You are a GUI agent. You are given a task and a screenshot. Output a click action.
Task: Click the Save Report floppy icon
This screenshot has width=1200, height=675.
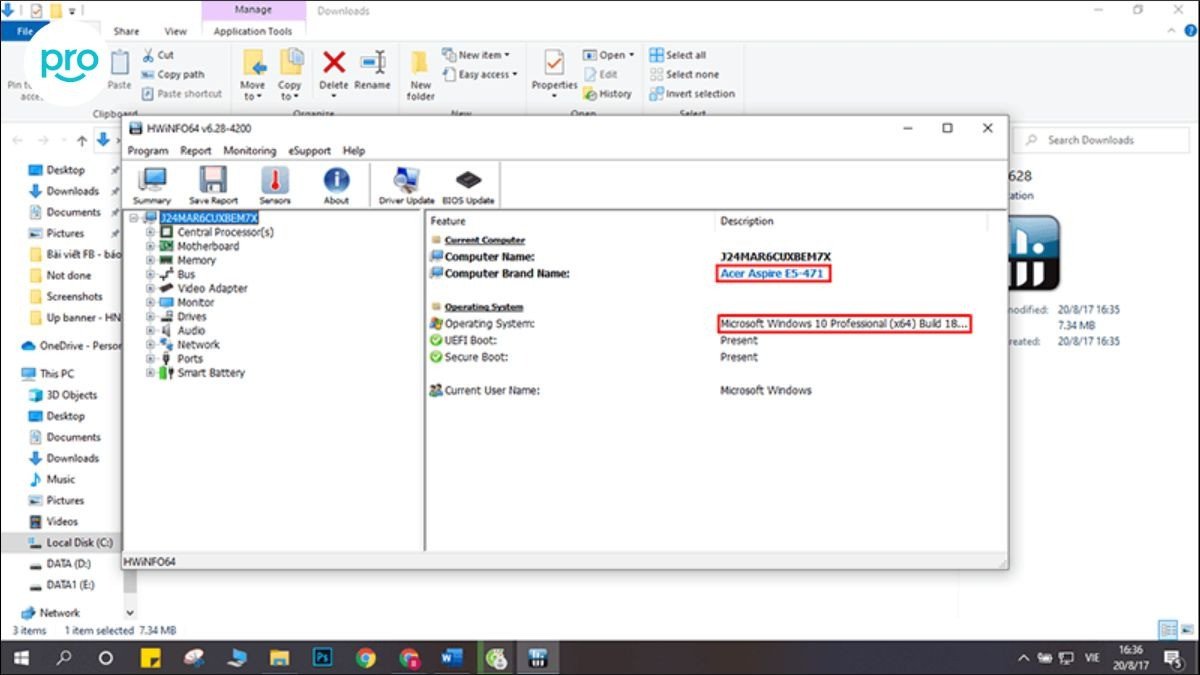click(x=213, y=185)
